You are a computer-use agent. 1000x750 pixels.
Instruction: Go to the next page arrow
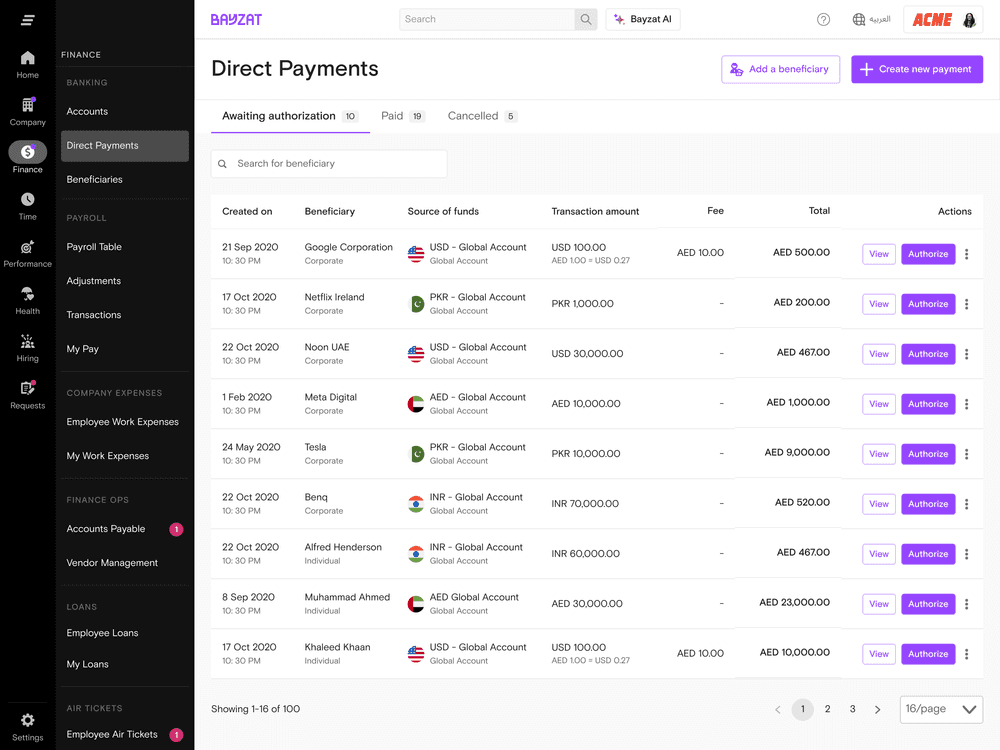pos(878,709)
